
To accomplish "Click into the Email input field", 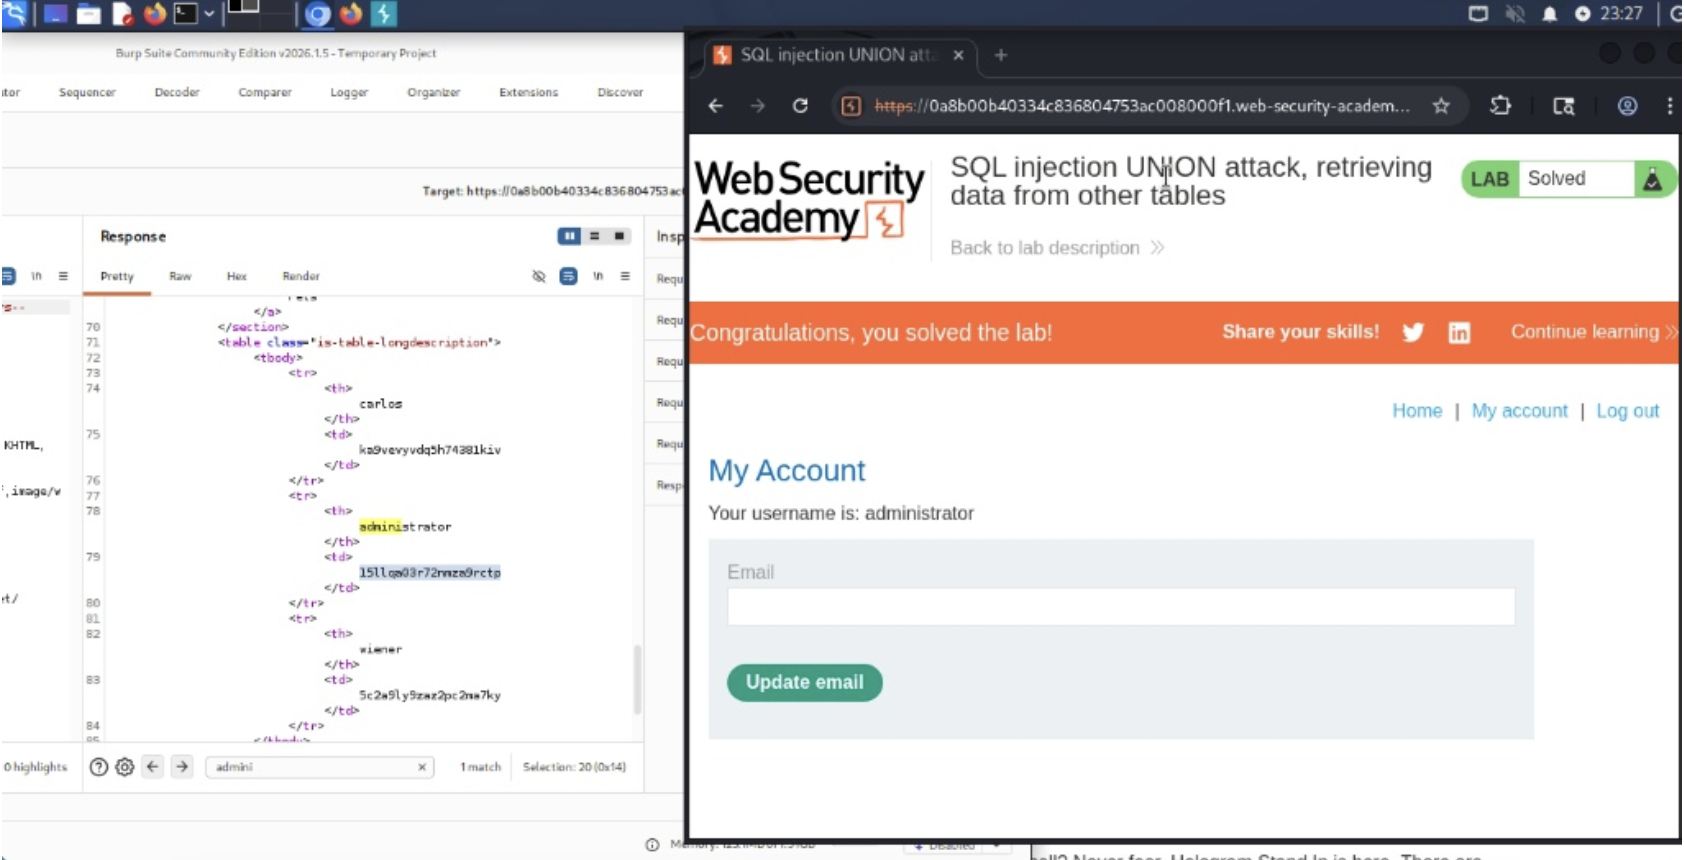I will [1120, 607].
